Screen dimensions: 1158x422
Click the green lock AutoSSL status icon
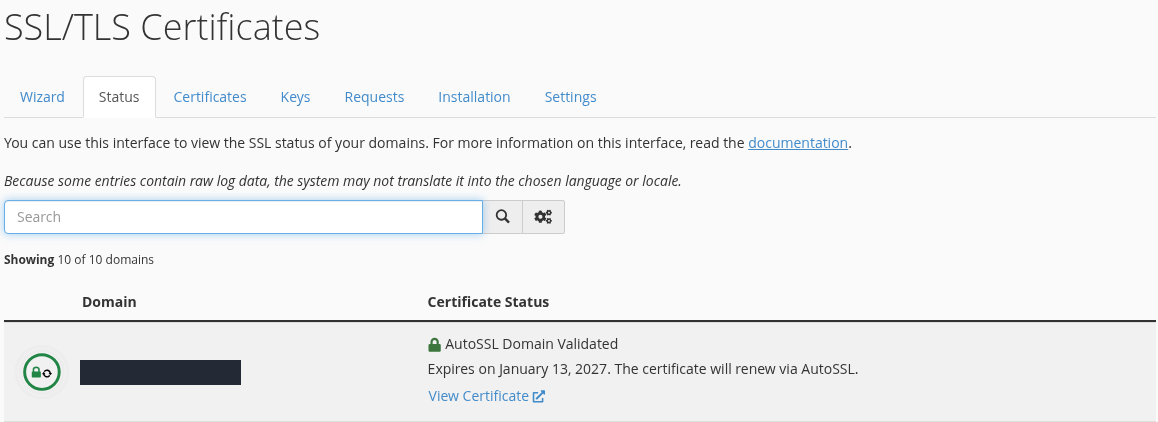42,372
